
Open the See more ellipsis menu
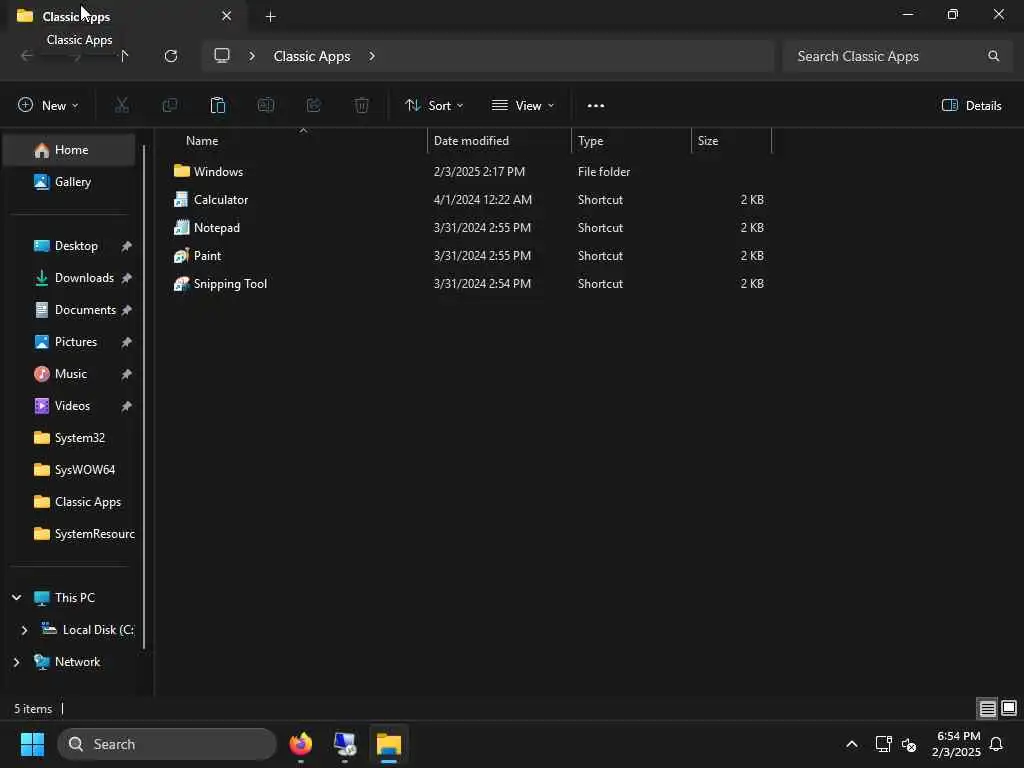(596, 106)
